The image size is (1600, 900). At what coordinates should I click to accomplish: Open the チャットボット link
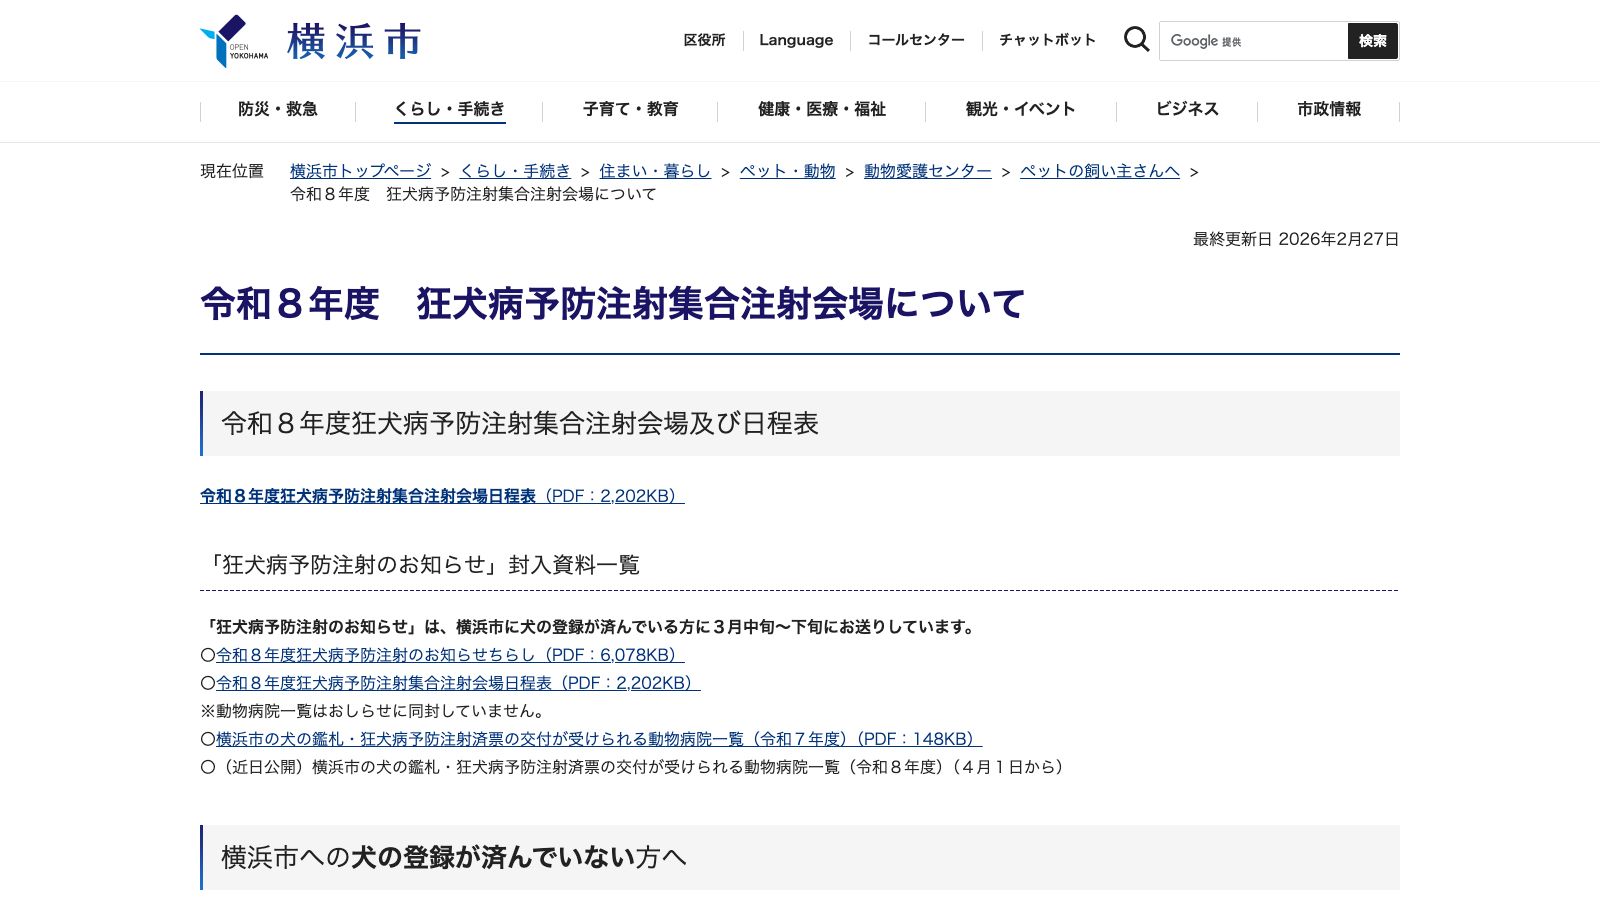(1047, 40)
